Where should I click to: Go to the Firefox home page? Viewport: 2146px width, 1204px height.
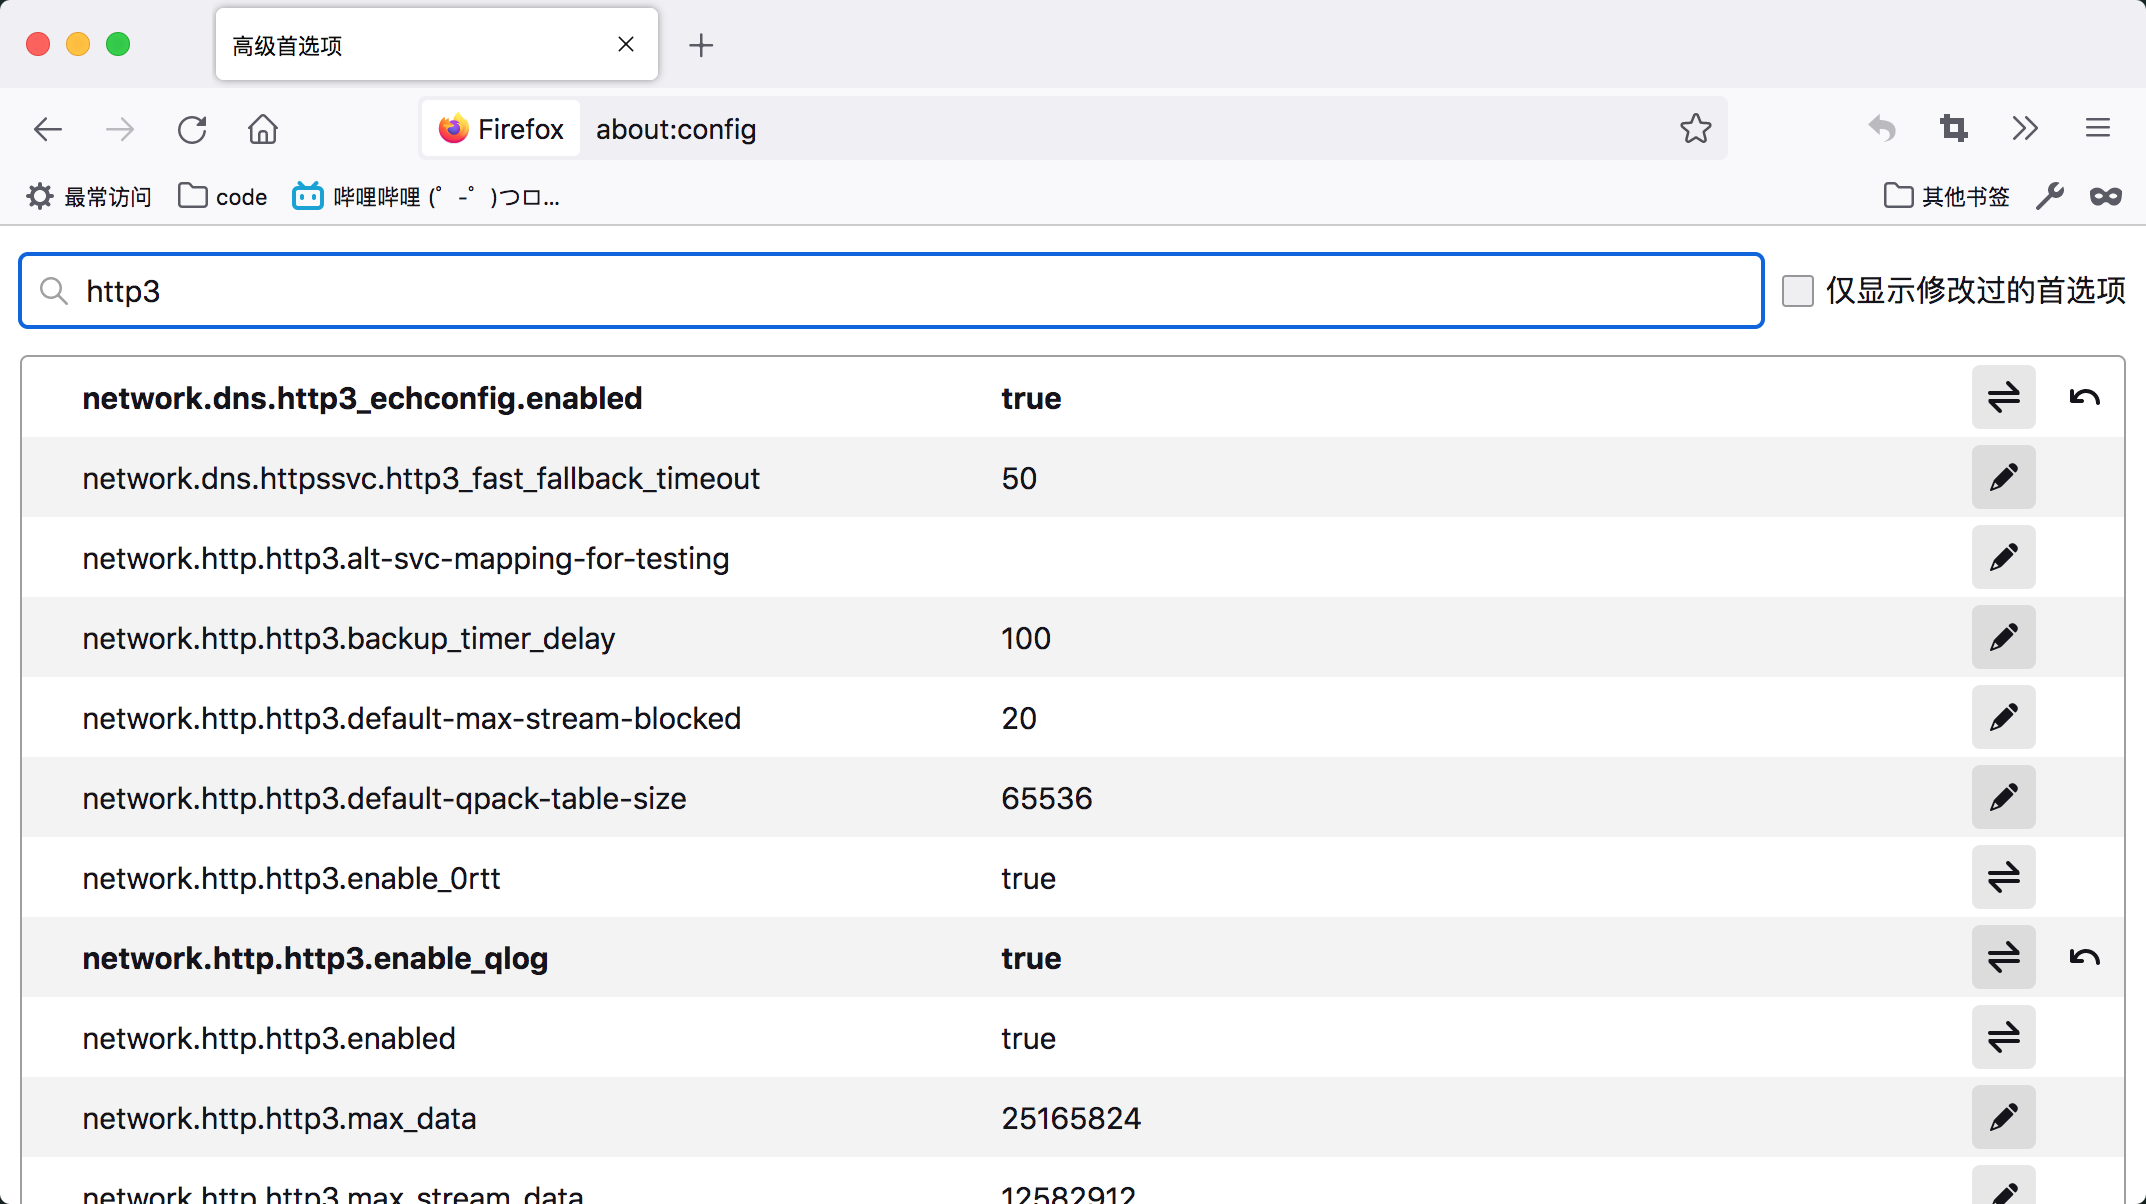(x=263, y=129)
